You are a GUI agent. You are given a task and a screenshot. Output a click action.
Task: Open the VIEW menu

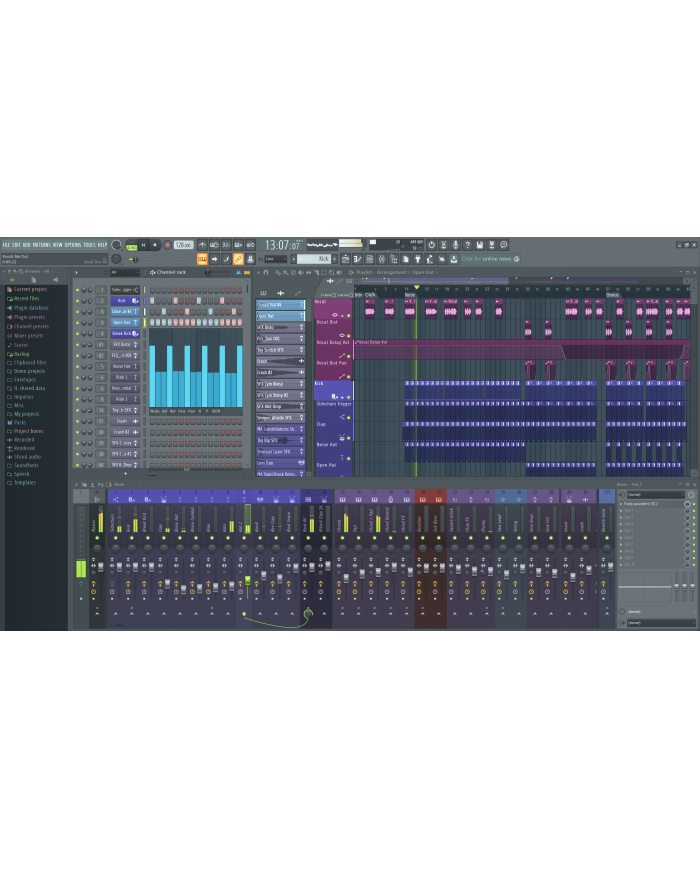point(58,245)
